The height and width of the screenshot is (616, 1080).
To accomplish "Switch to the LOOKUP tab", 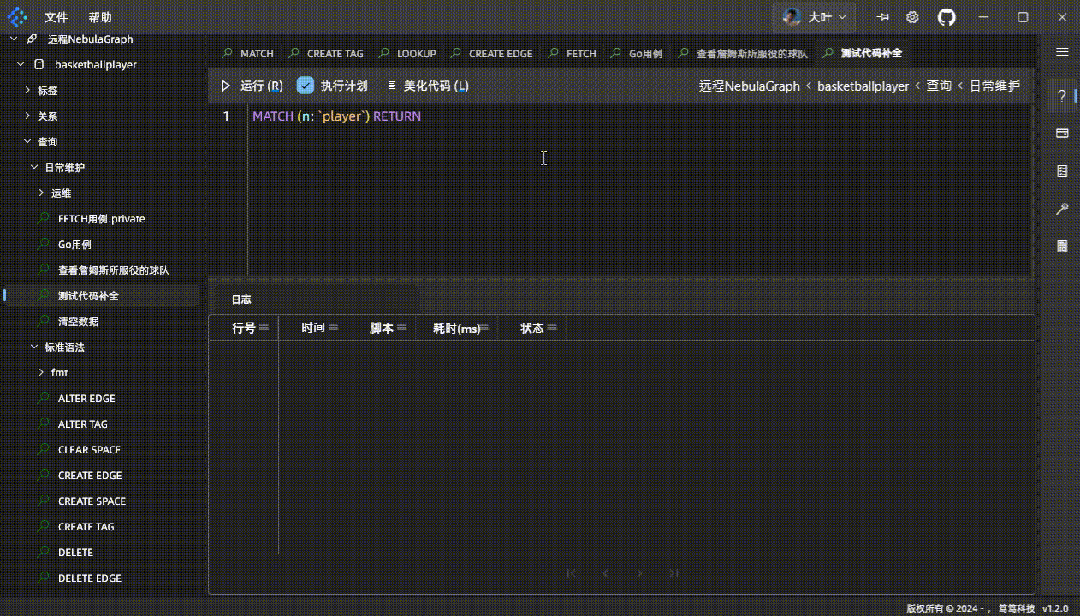I will pyautogui.click(x=416, y=53).
